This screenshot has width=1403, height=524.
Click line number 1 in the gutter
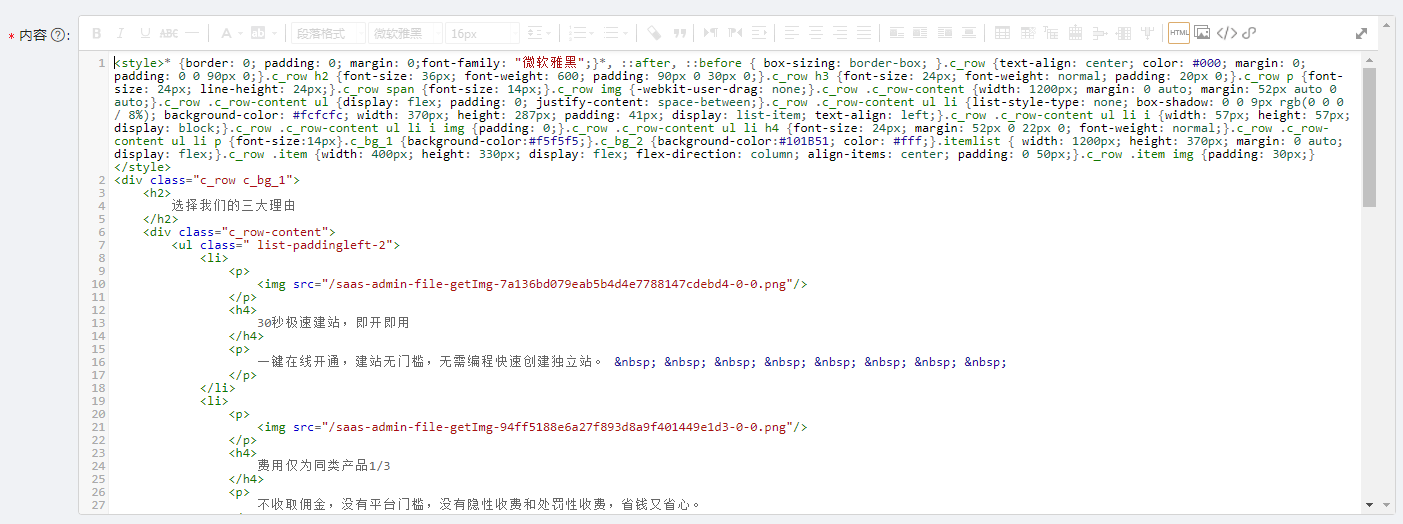(x=101, y=62)
